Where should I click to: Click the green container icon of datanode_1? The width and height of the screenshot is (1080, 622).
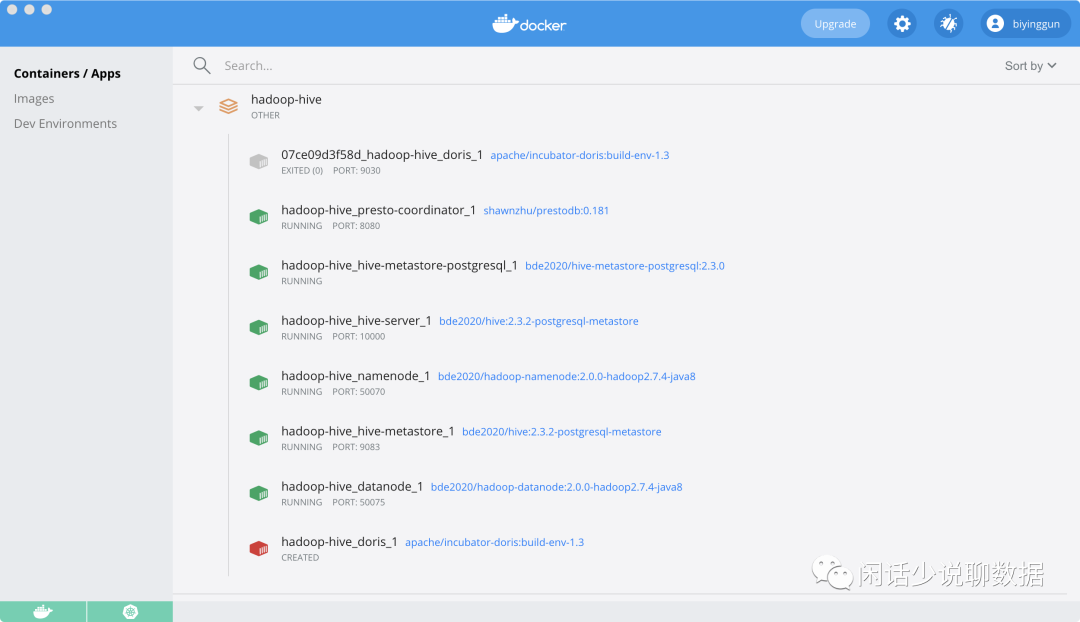259,493
